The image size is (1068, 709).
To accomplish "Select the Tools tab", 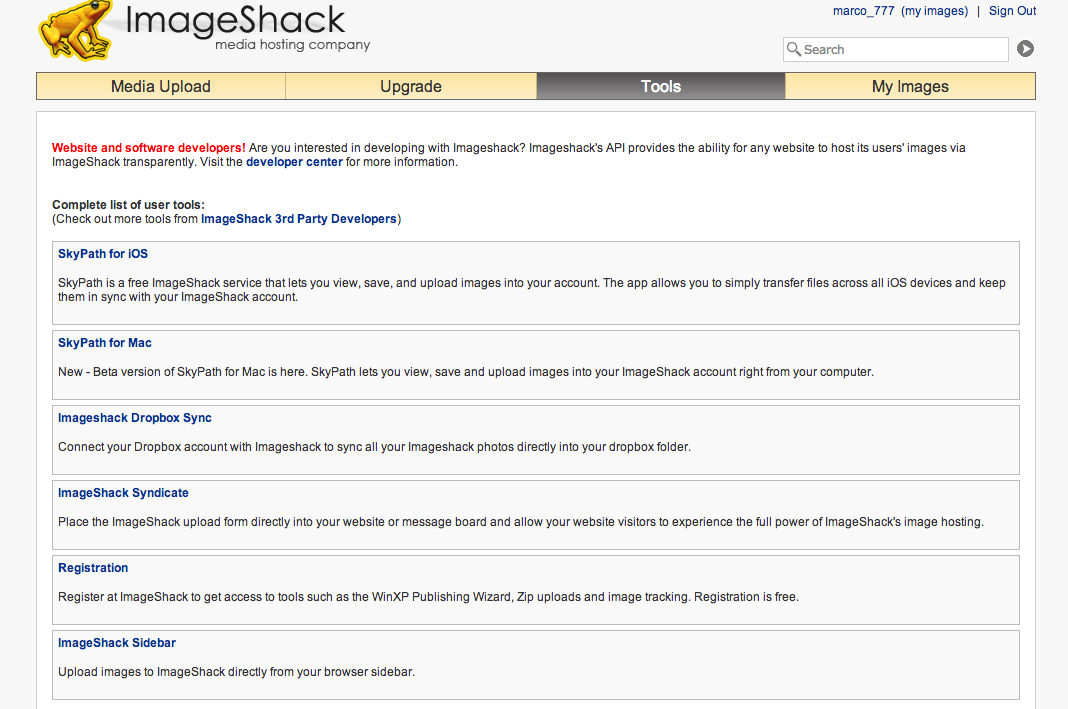I will 661,87.
